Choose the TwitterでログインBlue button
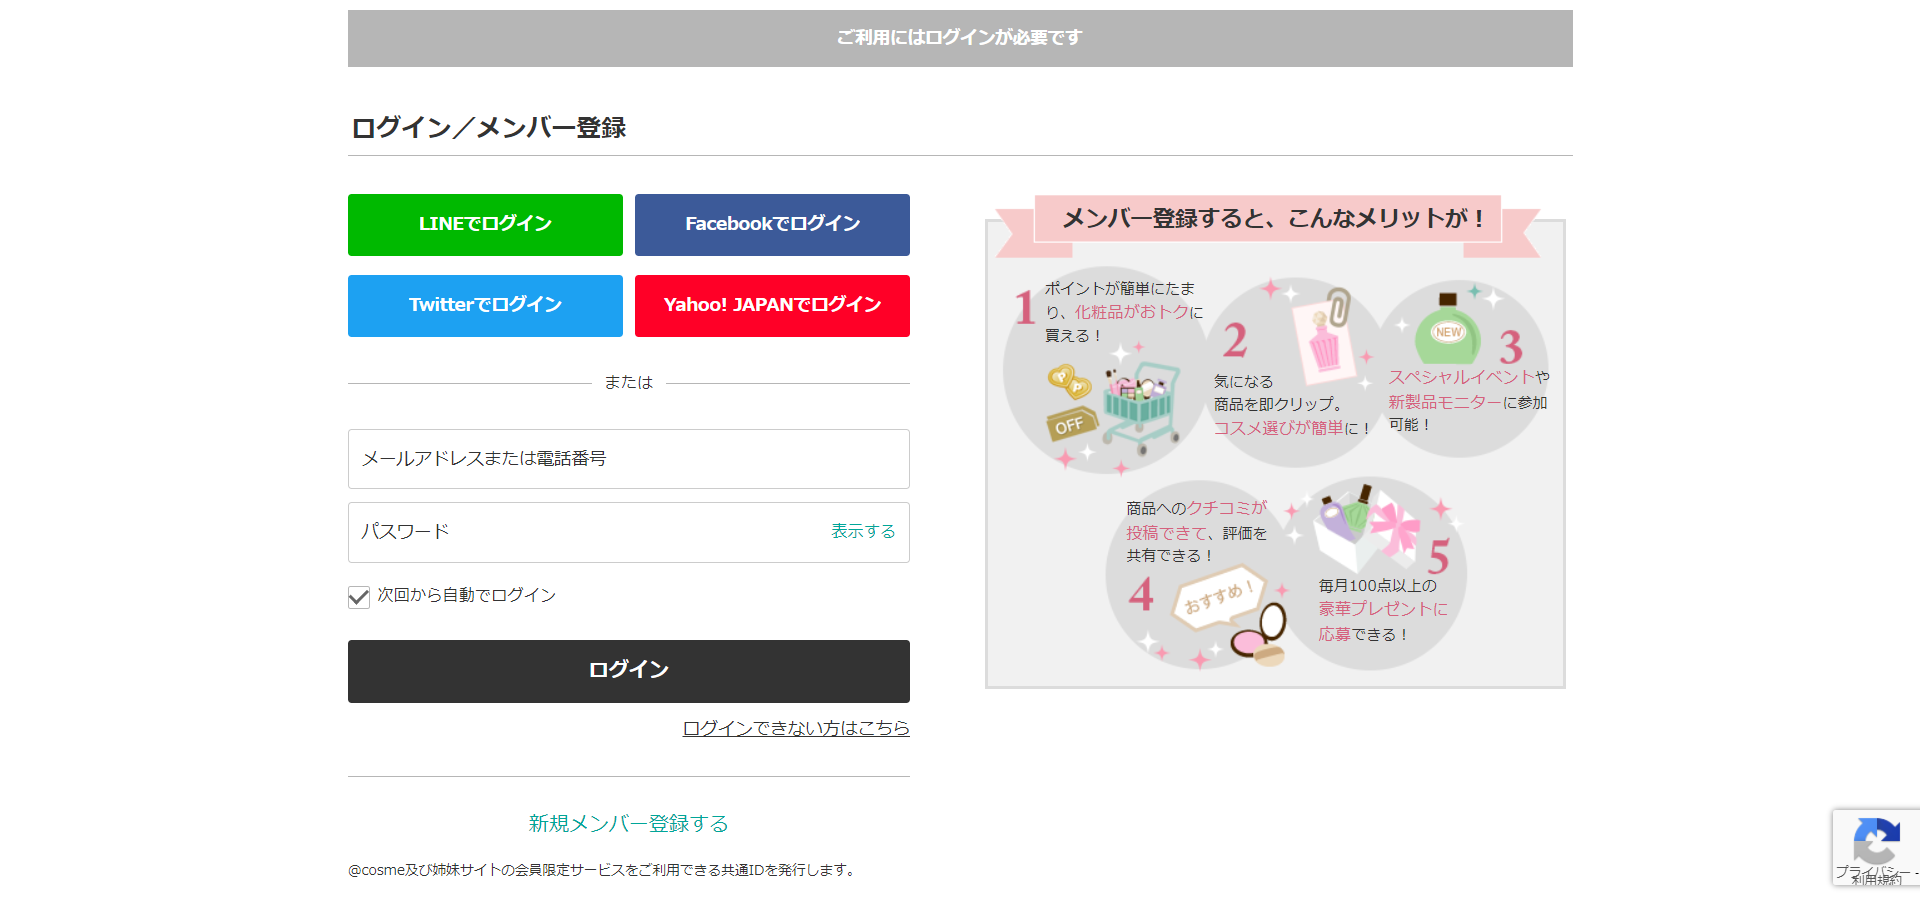 click(x=485, y=306)
